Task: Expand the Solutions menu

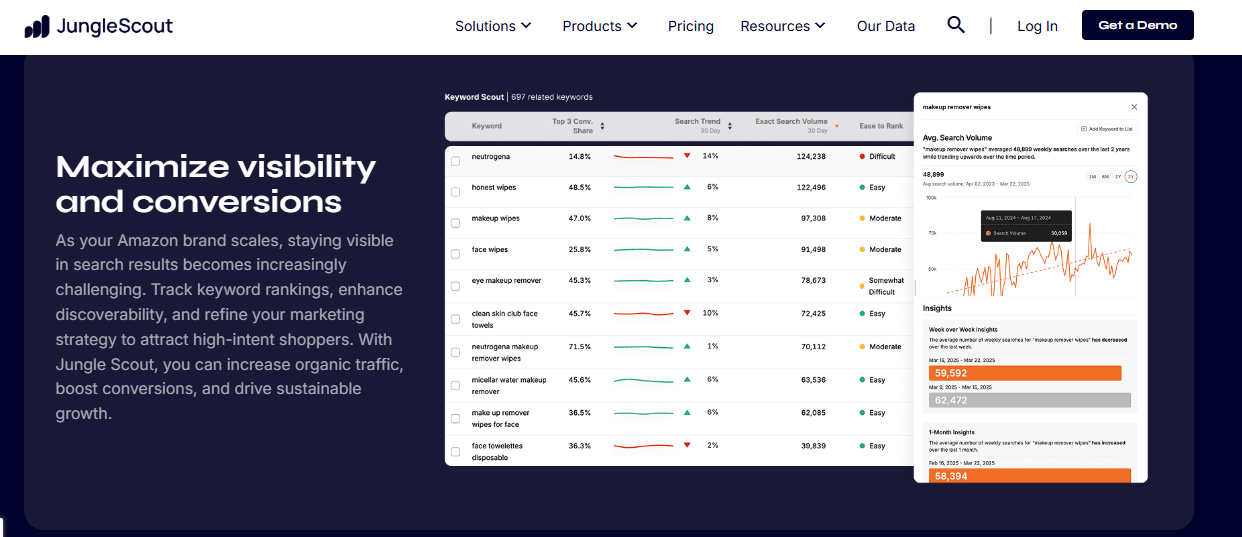Action: pos(493,26)
